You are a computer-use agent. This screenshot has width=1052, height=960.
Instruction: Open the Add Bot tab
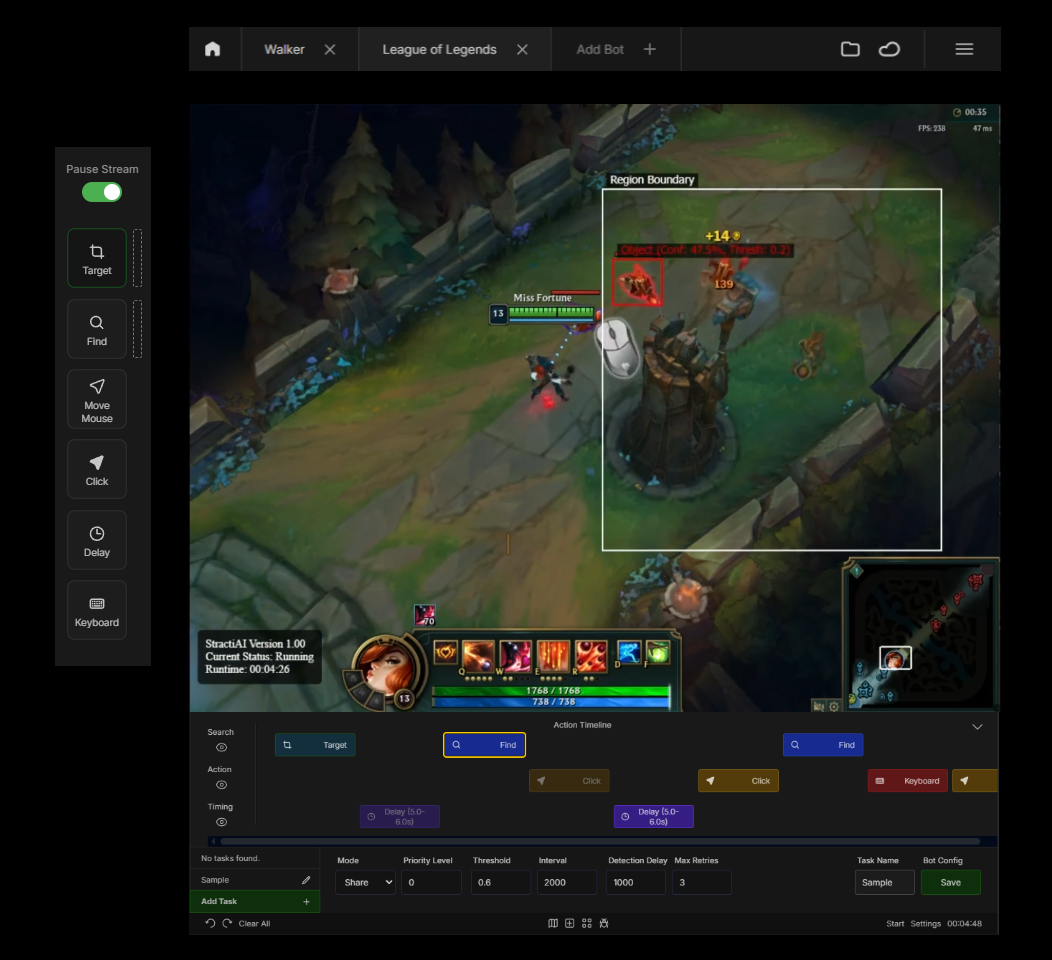click(600, 50)
